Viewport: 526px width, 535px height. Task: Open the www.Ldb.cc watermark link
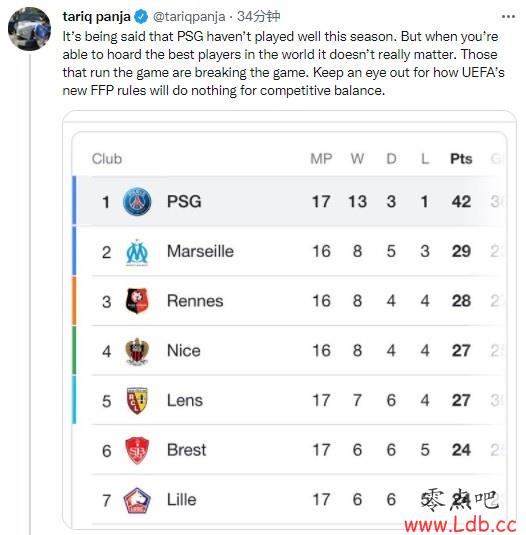click(x=459, y=525)
